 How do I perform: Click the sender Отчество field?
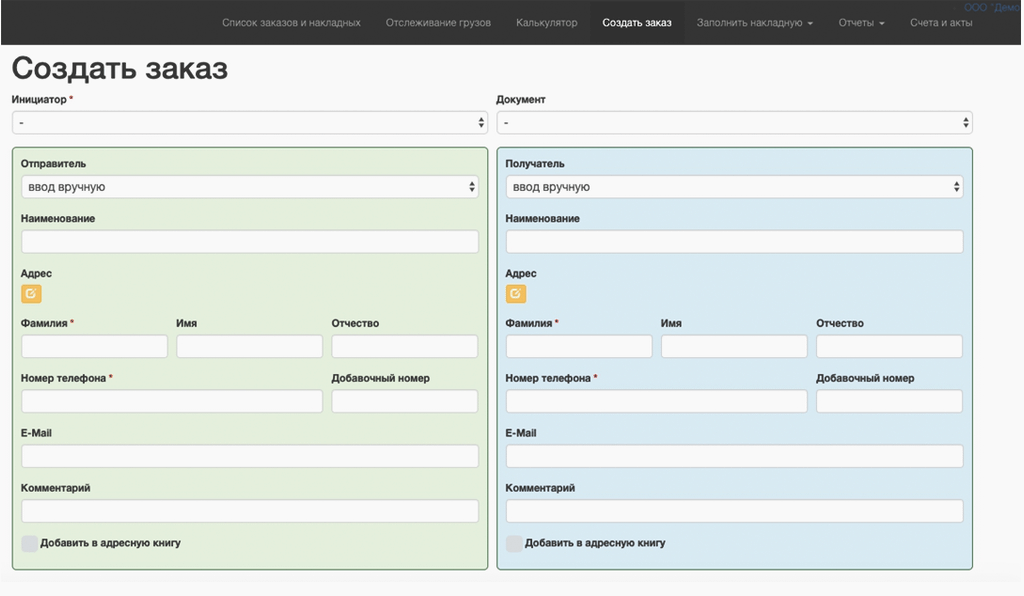tap(404, 346)
